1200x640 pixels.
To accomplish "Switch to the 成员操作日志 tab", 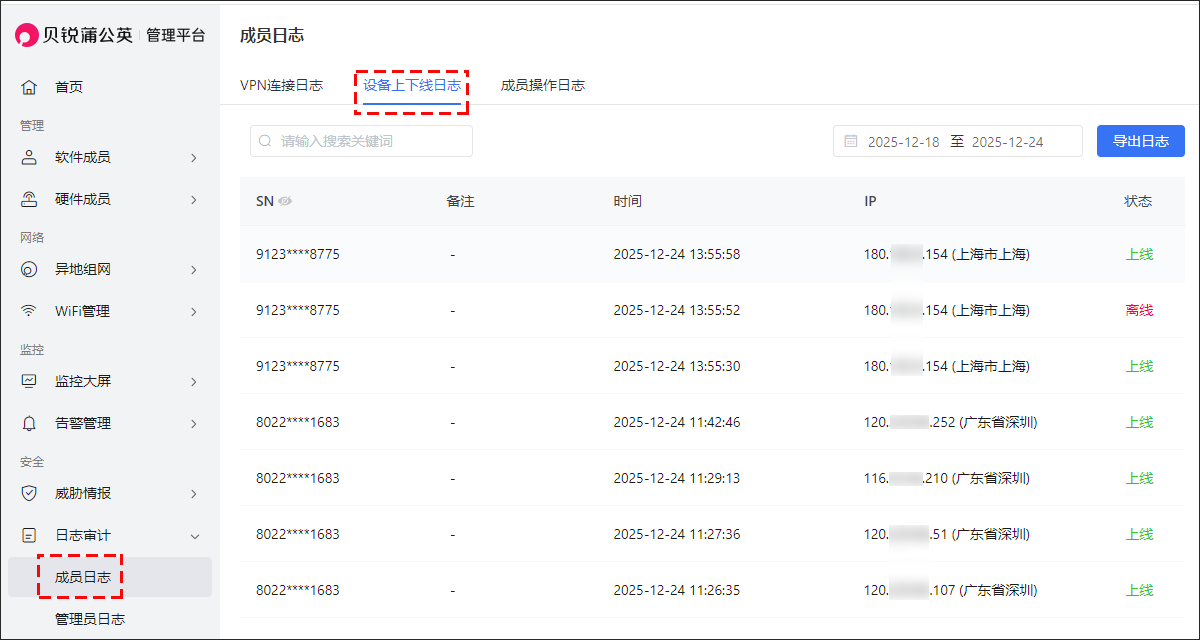I will (542, 85).
